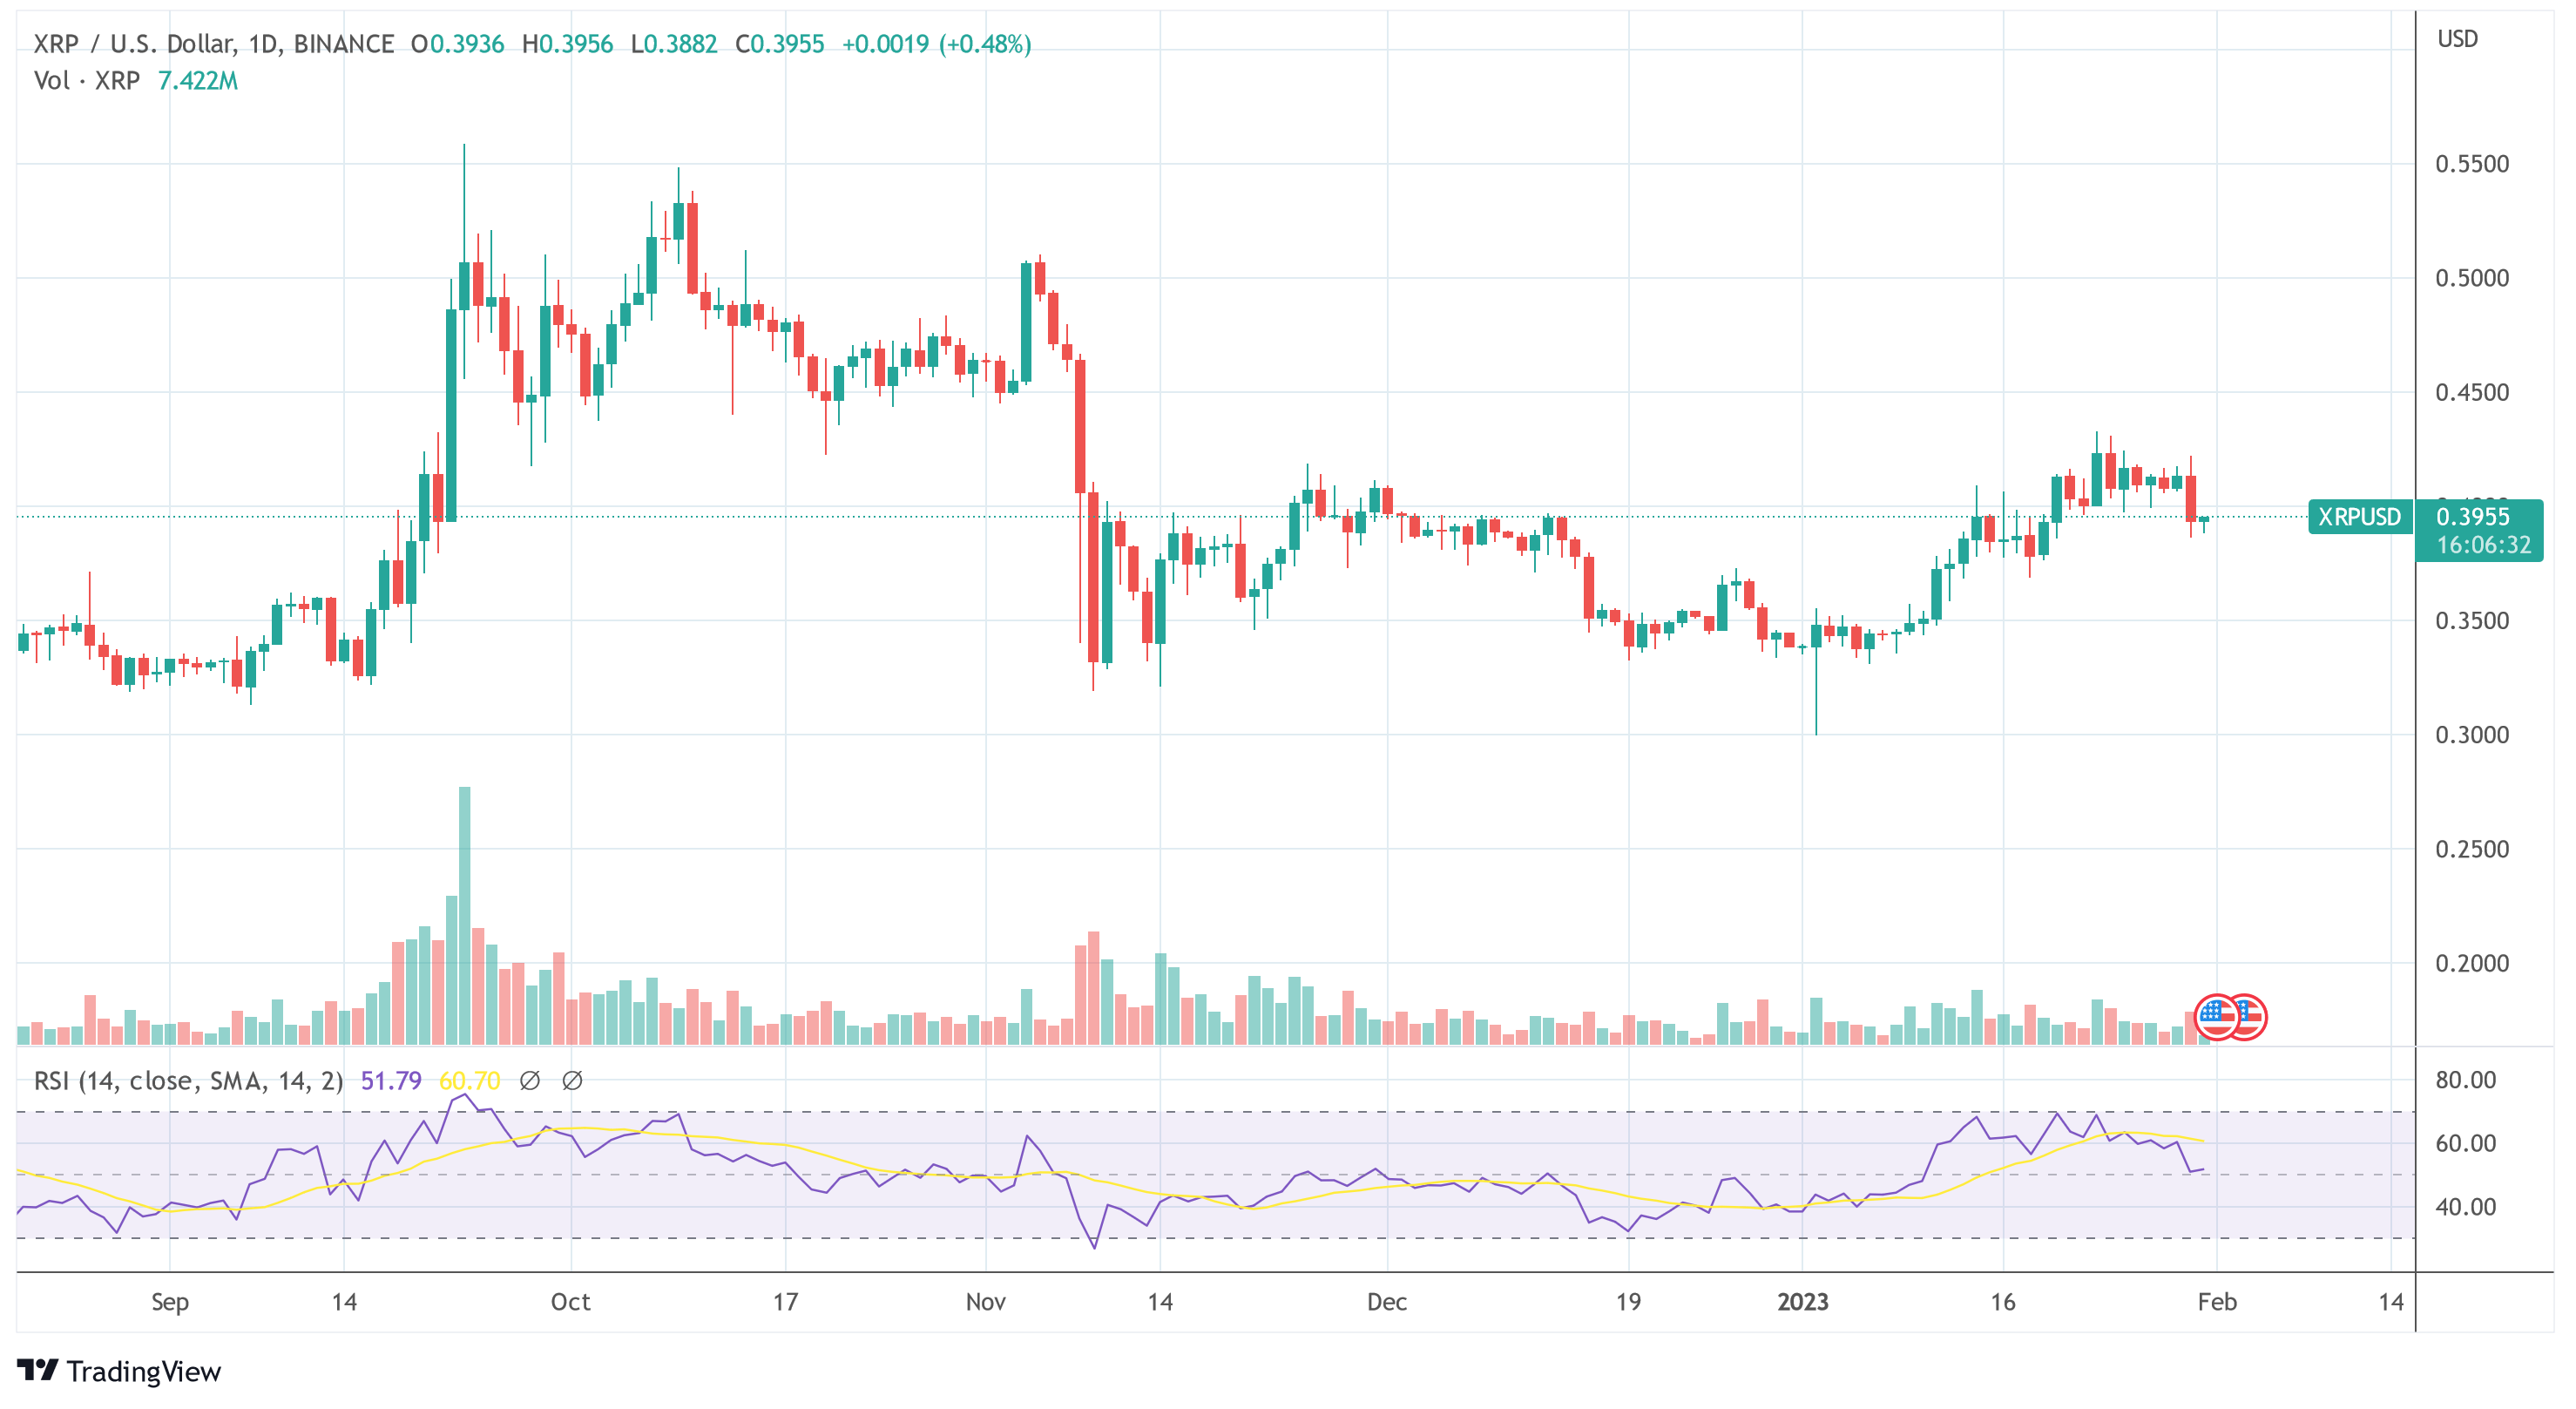Click the 0.5500 price axis label
Screen dimensions: 2576x1409
point(2472,164)
